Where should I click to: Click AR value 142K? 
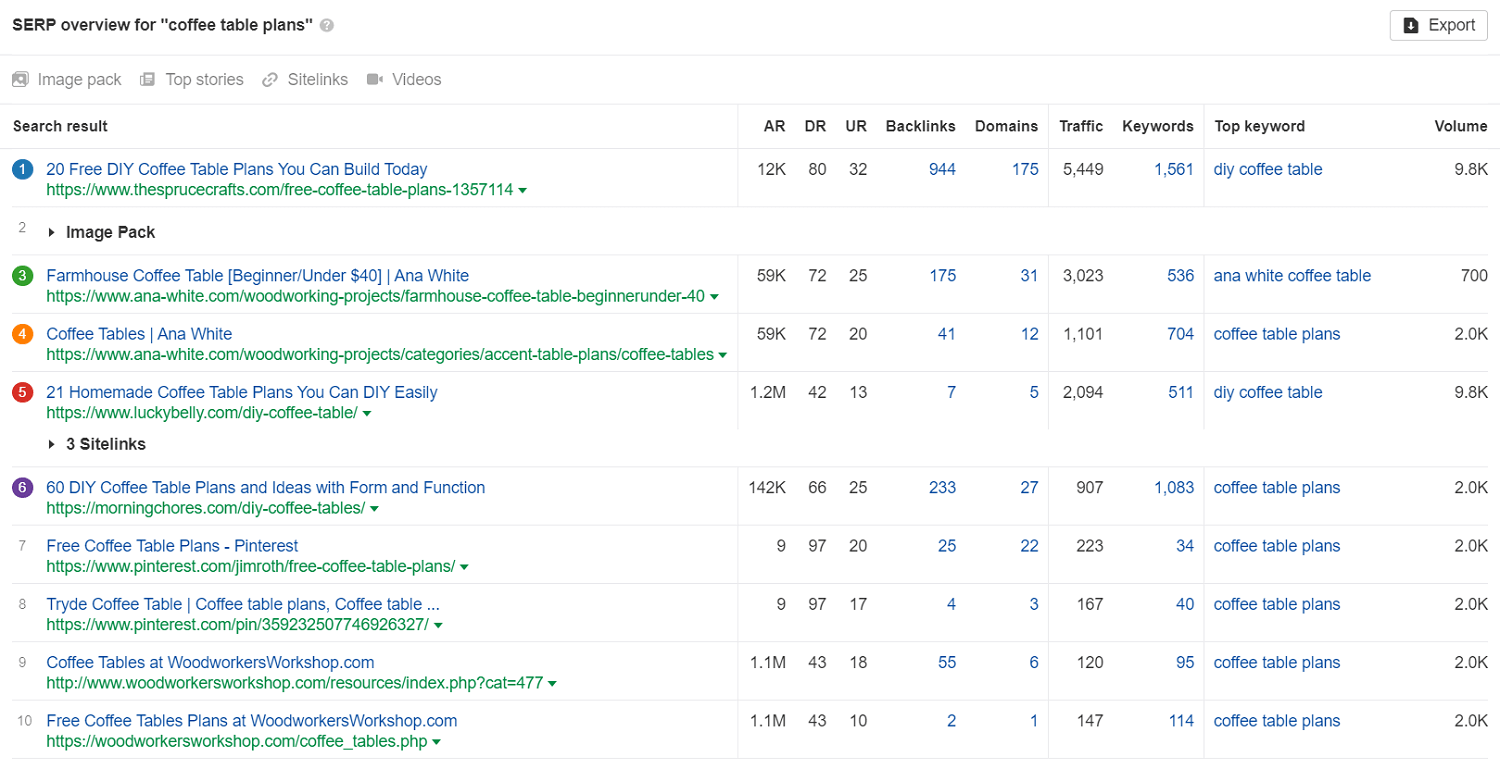(767, 487)
